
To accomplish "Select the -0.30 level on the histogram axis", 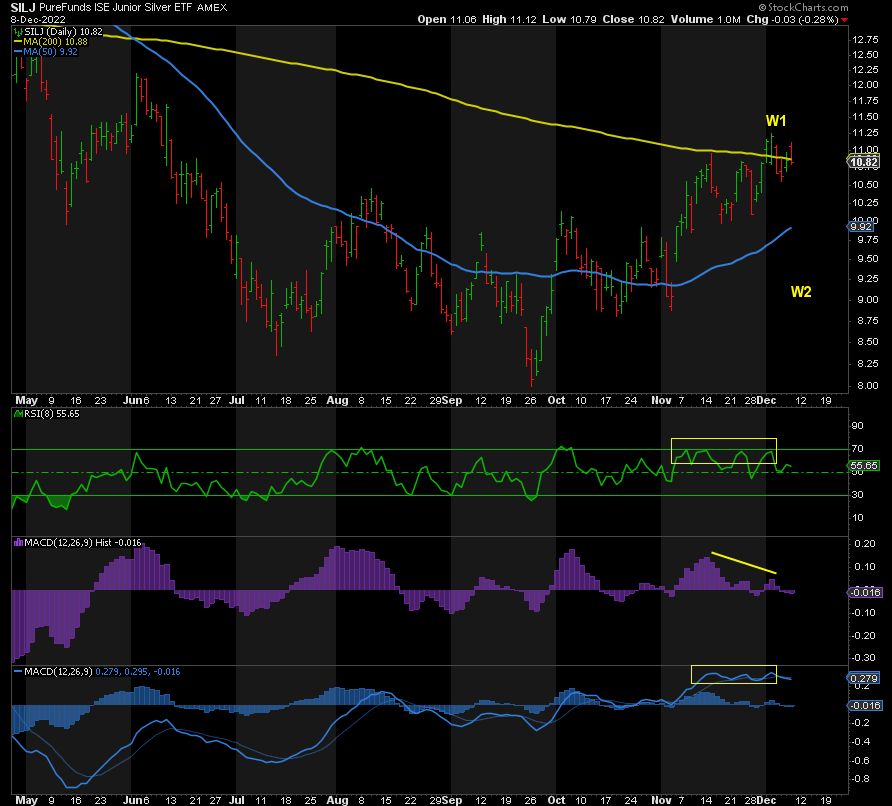I will 863,658.
